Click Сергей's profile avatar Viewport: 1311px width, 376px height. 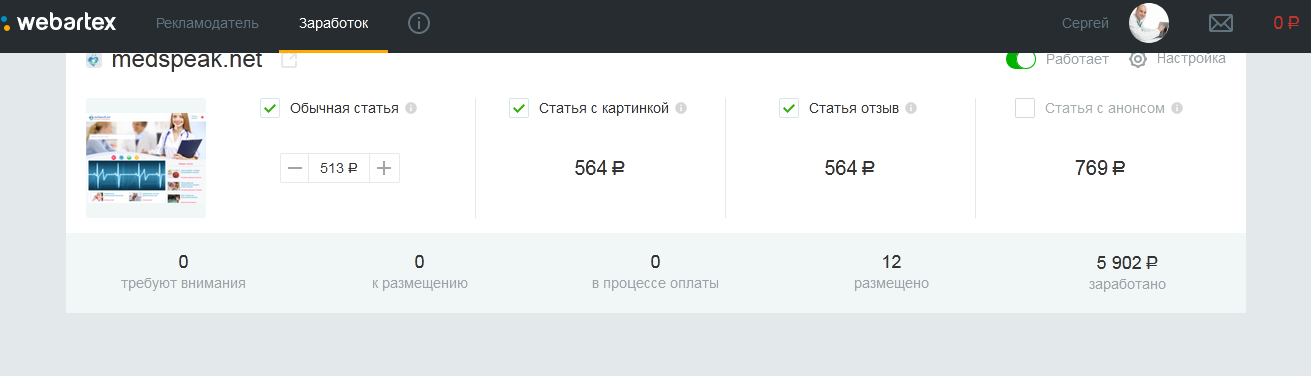pyautogui.click(x=1149, y=23)
